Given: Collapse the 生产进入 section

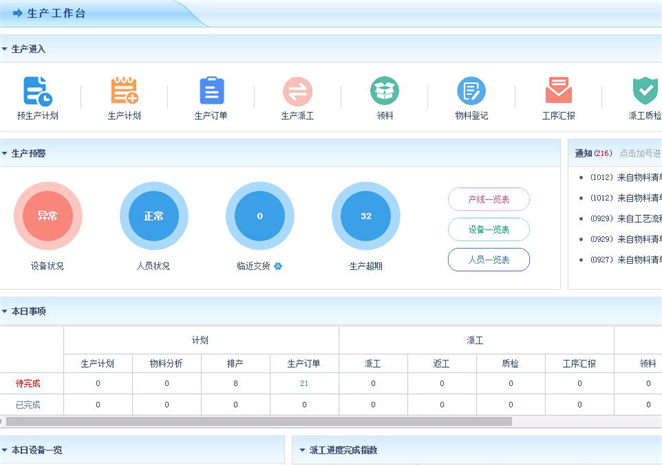Looking at the screenshot, I should click(5, 49).
